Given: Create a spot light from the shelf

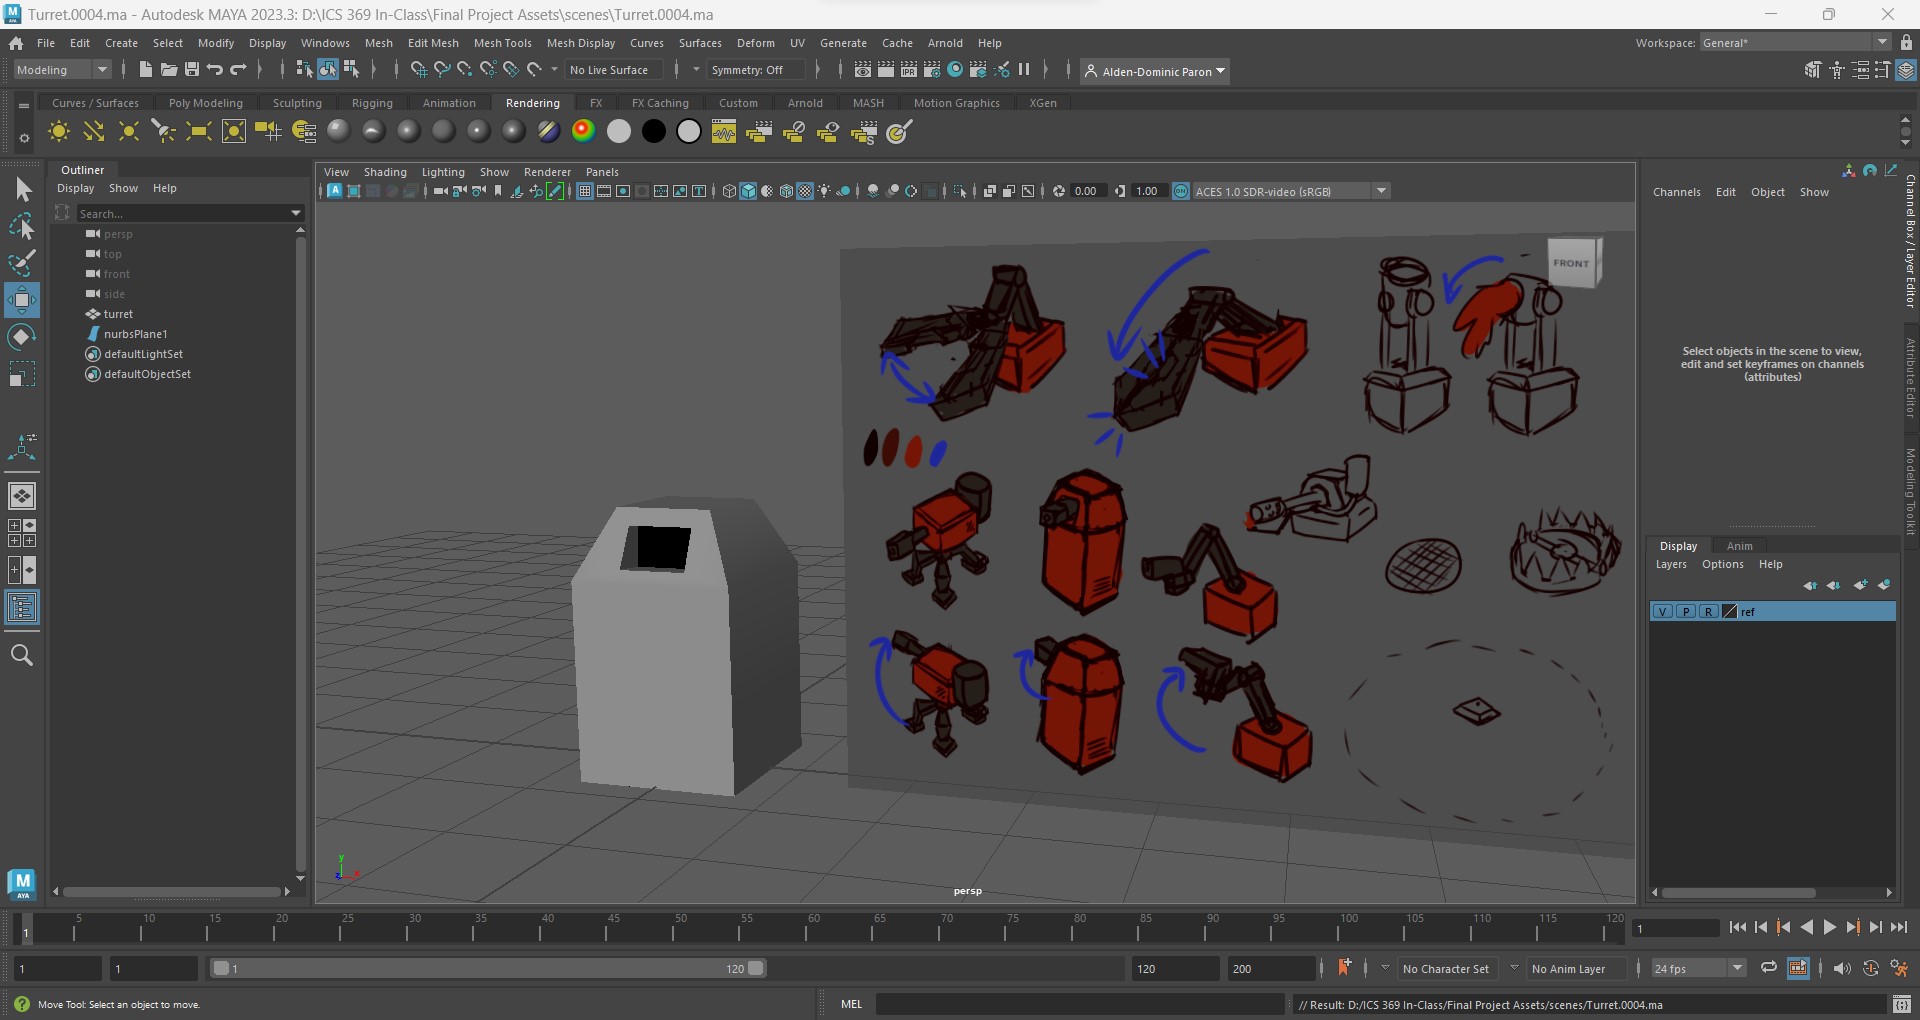Looking at the screenshot, I should point(163,132).
